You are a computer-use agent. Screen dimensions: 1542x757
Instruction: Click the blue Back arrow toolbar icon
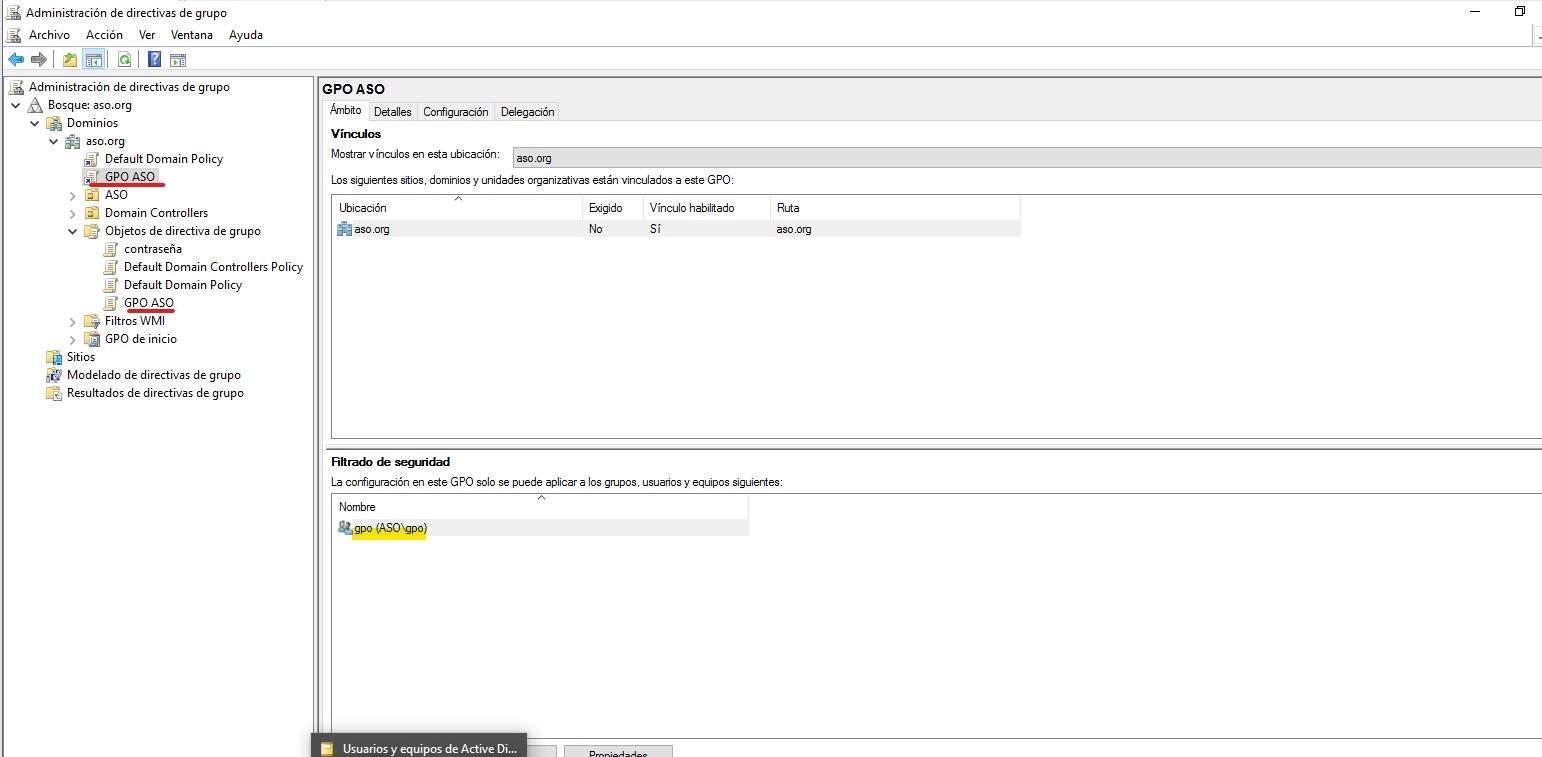[16, 60]
